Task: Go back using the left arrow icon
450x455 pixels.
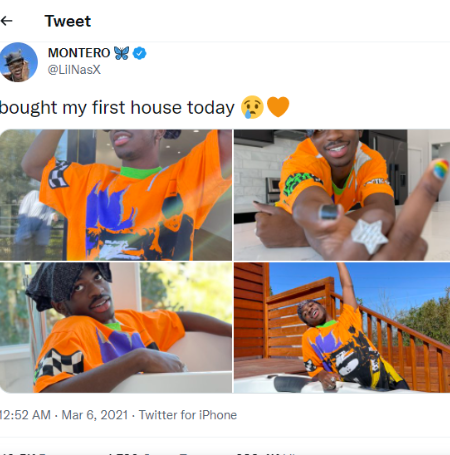Action: point(7,21)
